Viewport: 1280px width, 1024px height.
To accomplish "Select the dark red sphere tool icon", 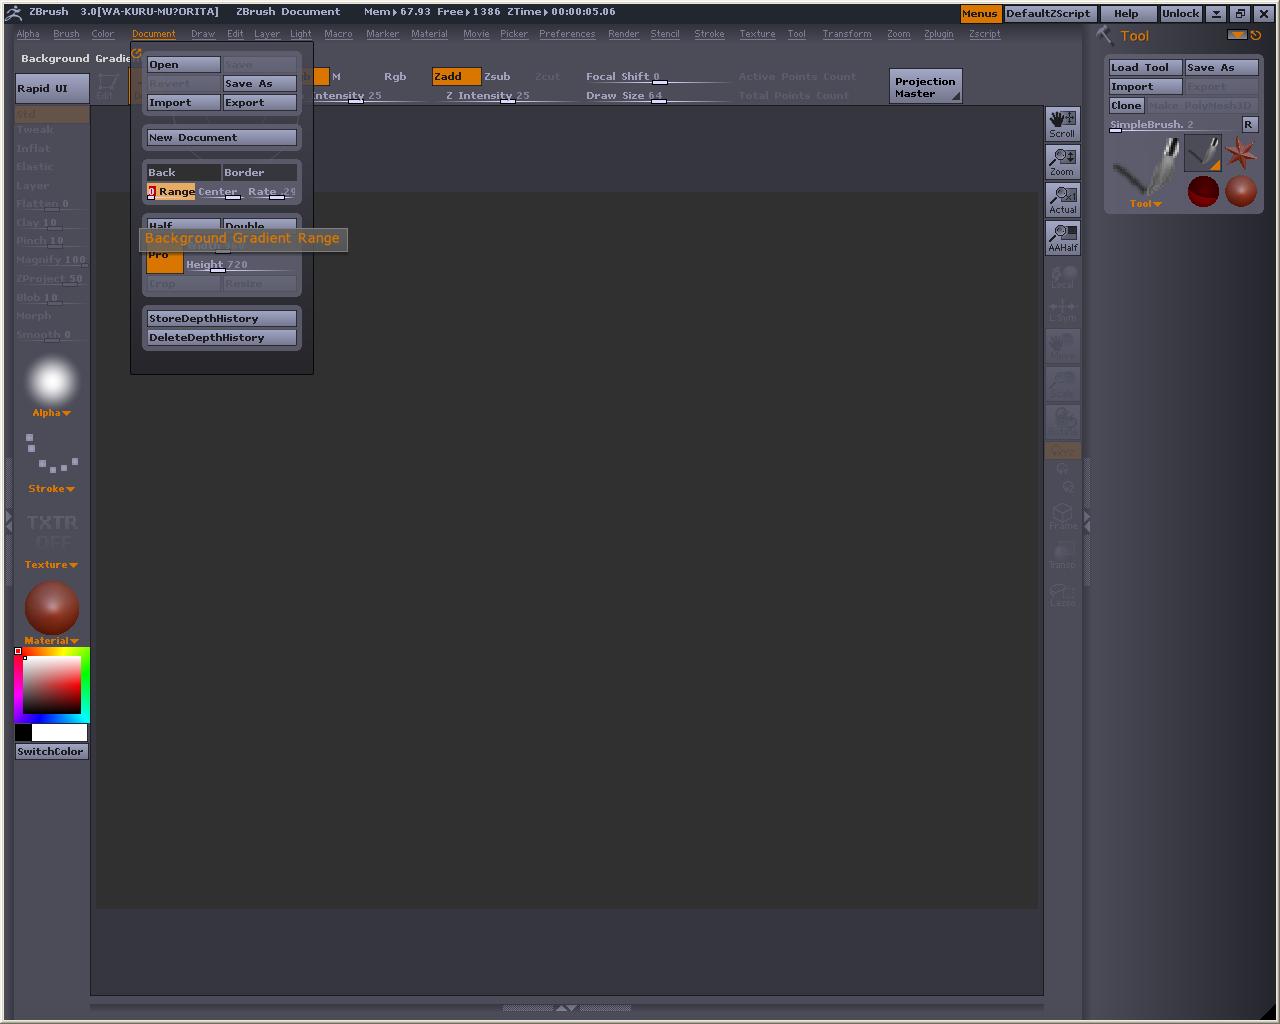I will click(x=1203, y=191).
